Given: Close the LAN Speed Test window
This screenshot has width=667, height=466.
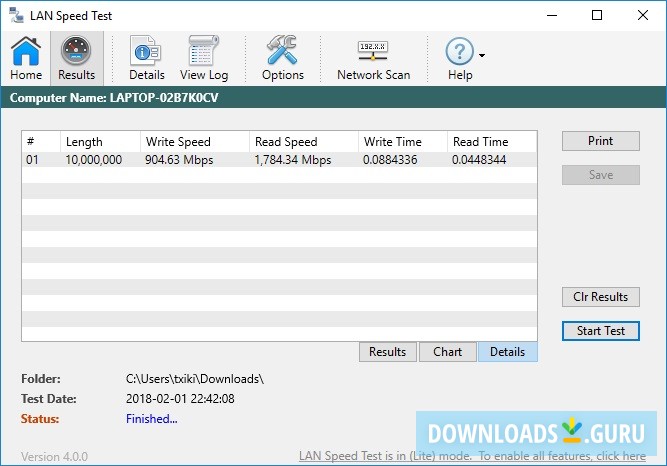Looking at the screenshot, I should point(643,15).
